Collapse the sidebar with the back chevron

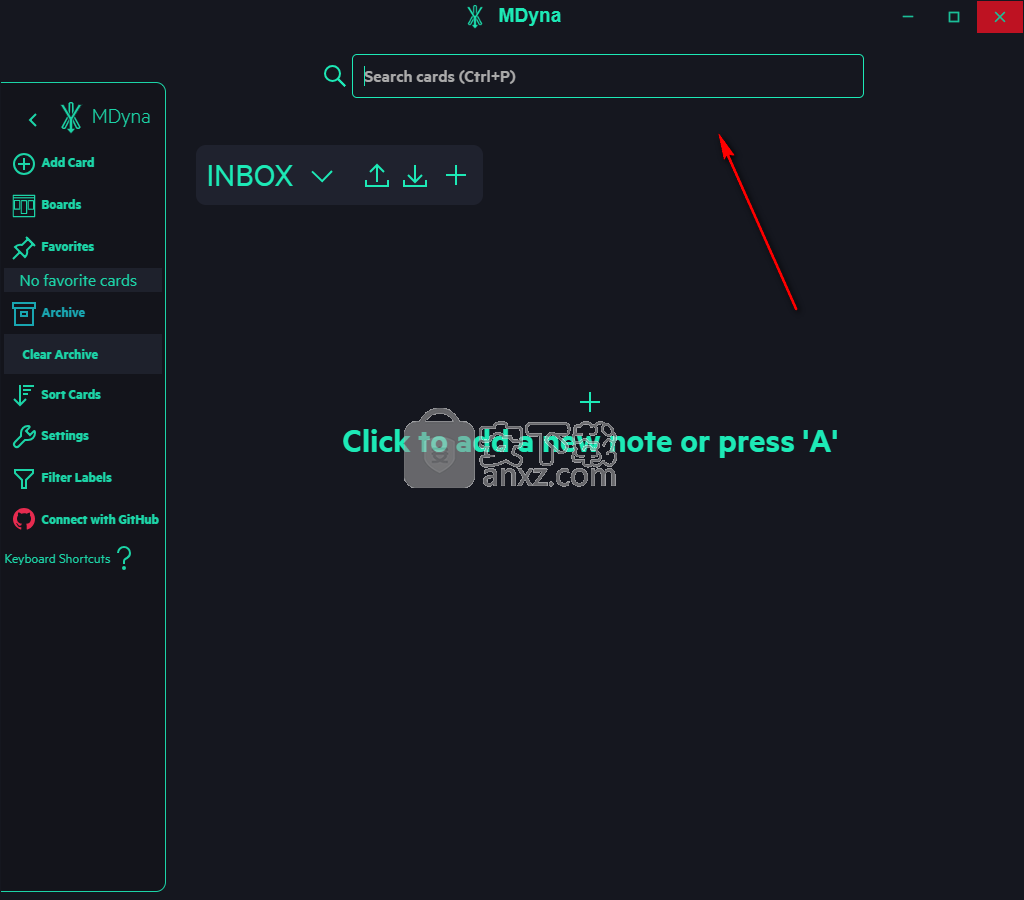33,120
